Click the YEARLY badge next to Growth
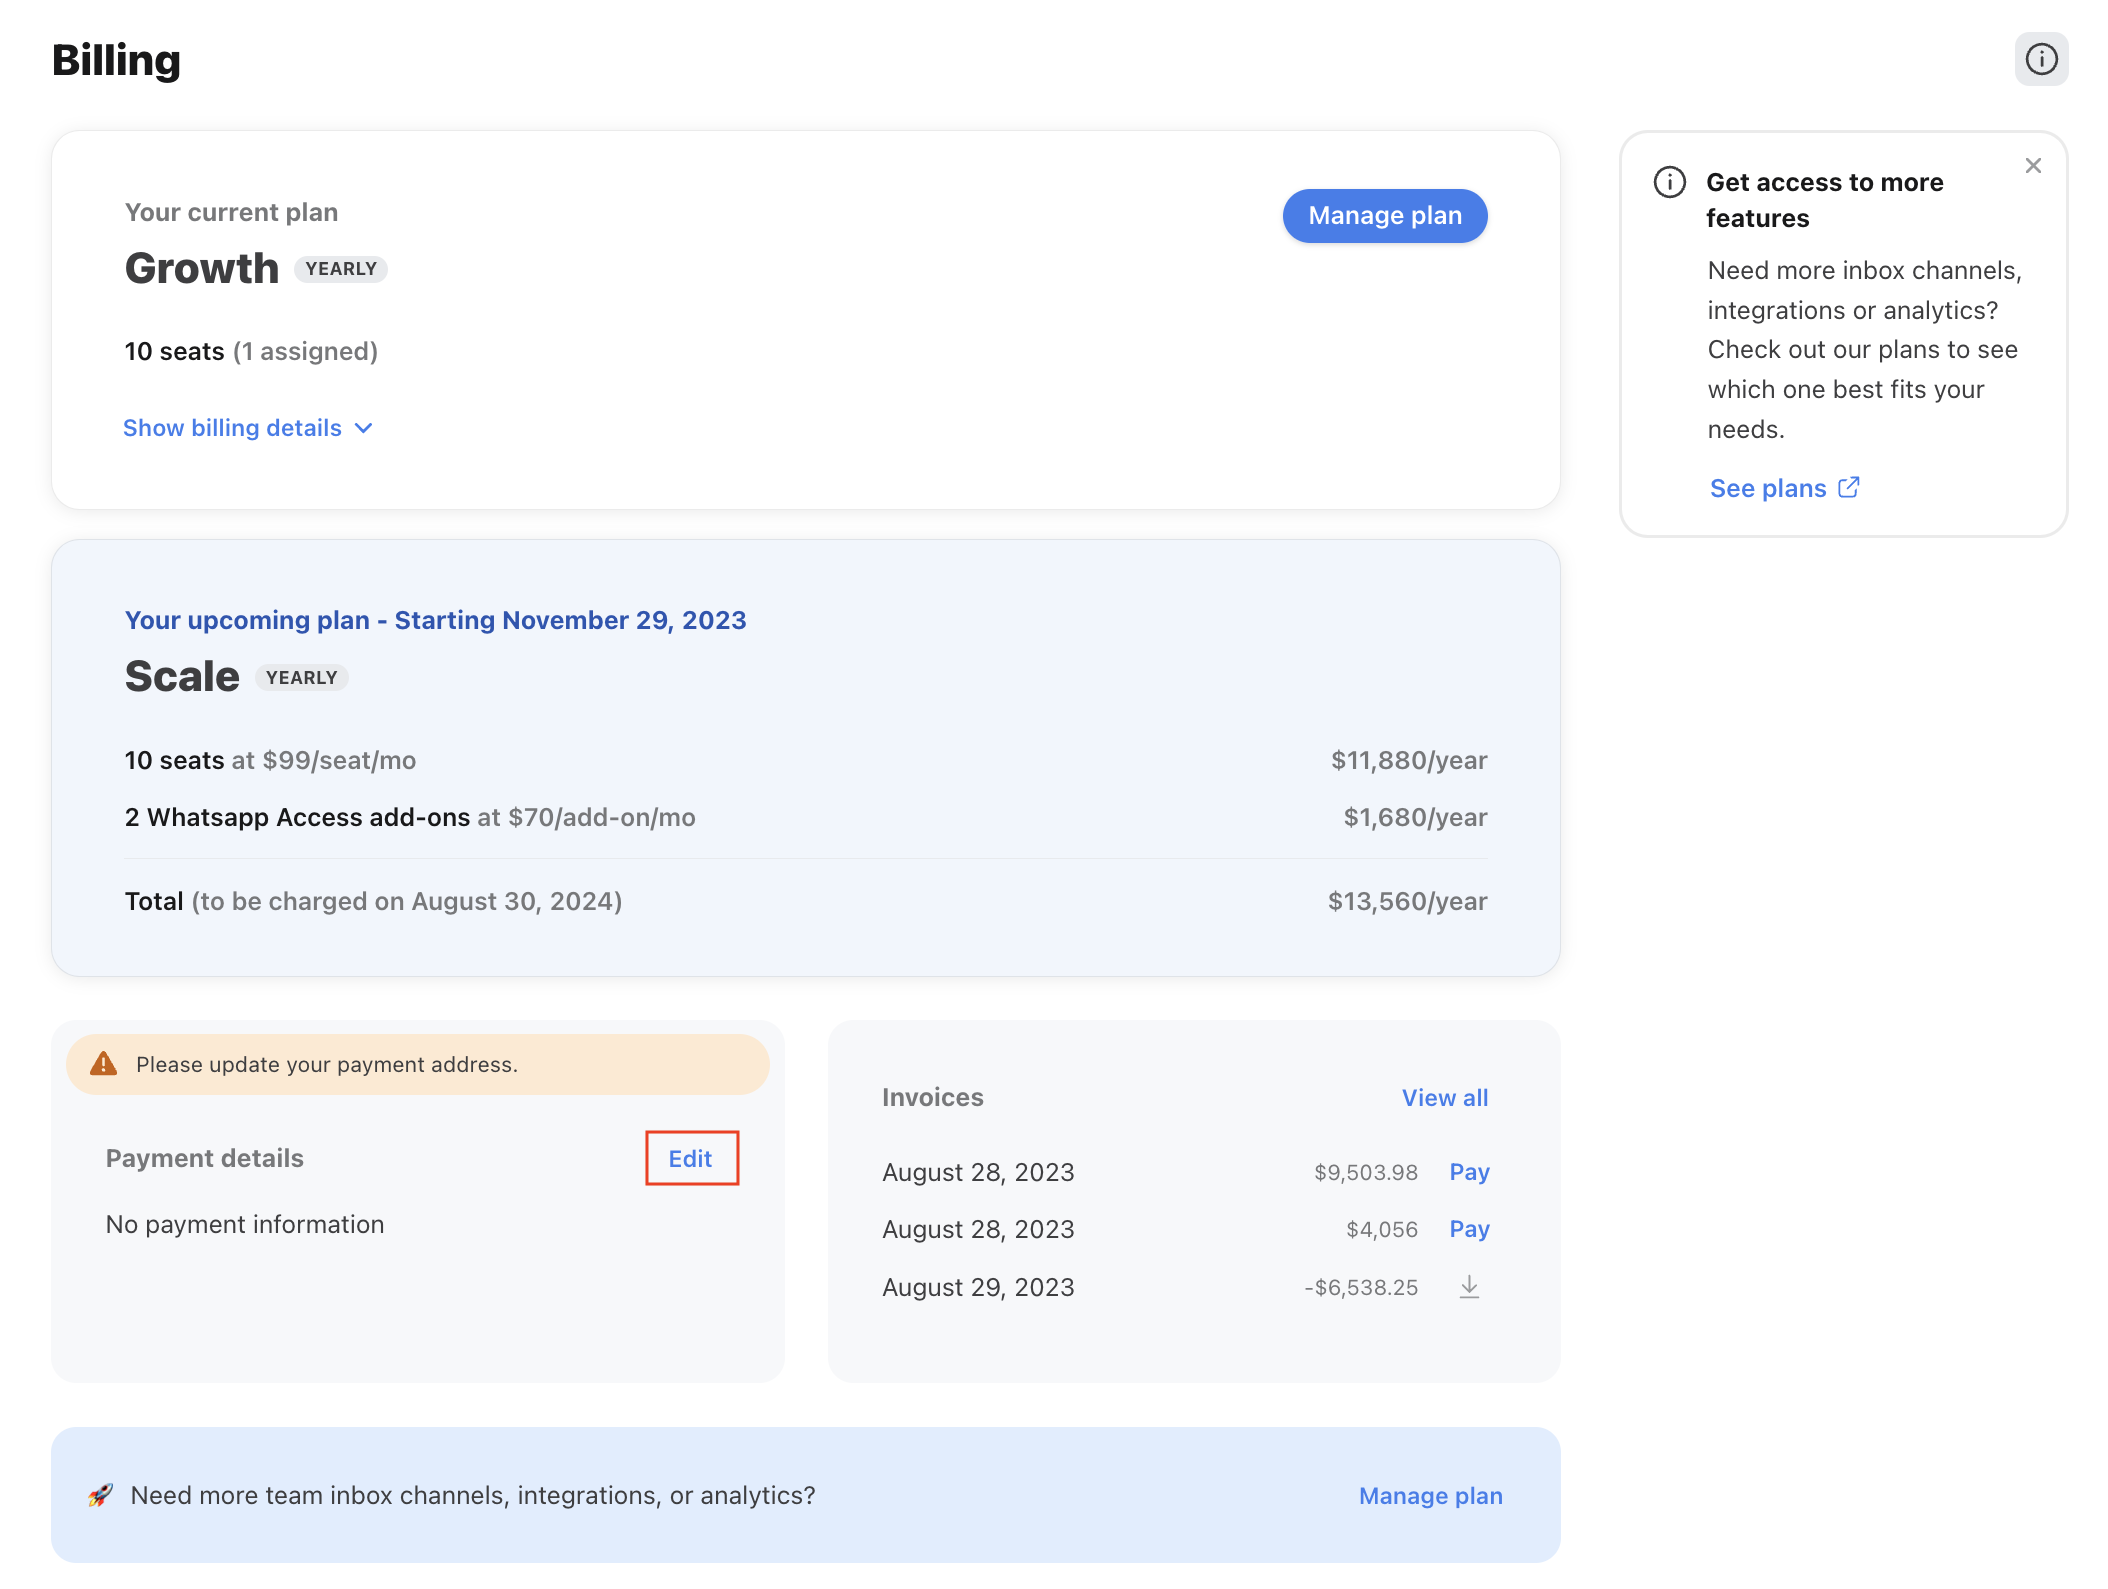This screenshot has width=2108, height=1589. click(341, 269)
